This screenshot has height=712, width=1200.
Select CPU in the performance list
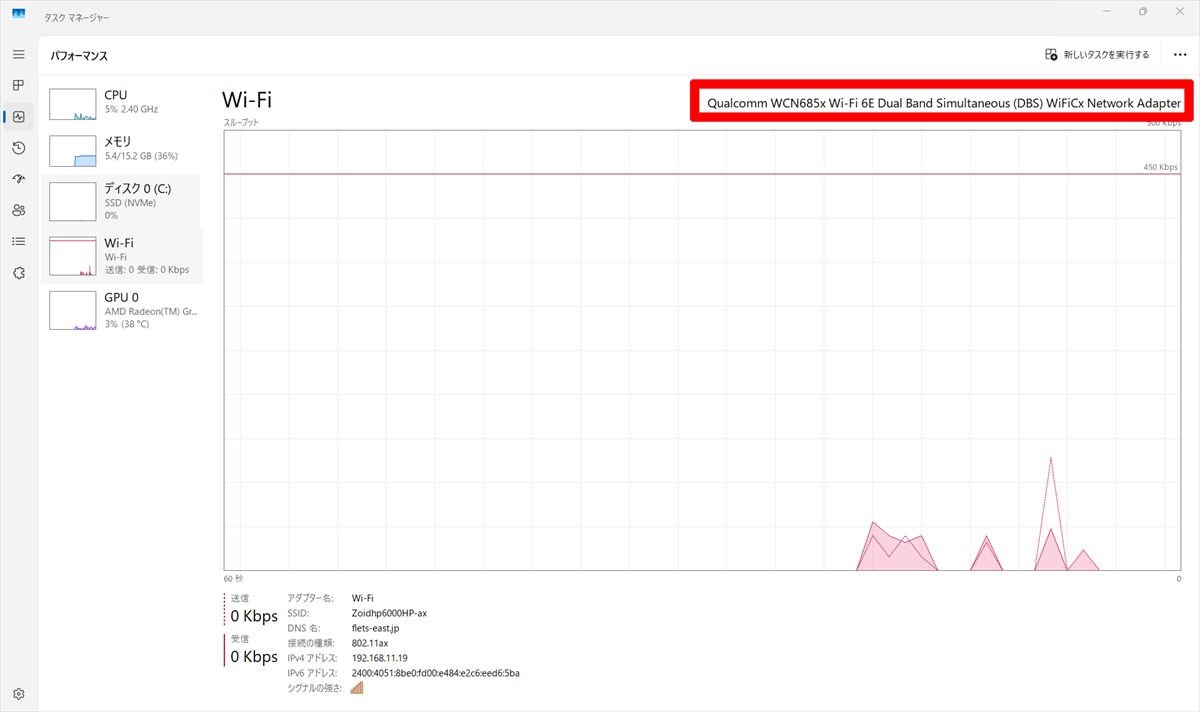point(122,102)
